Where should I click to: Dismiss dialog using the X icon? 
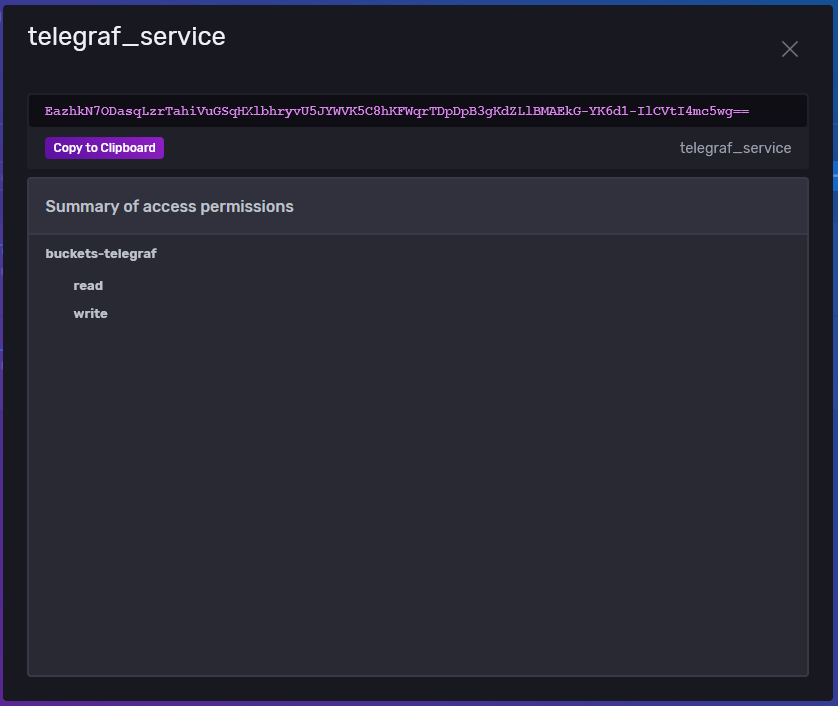click(x=789, y=49)
